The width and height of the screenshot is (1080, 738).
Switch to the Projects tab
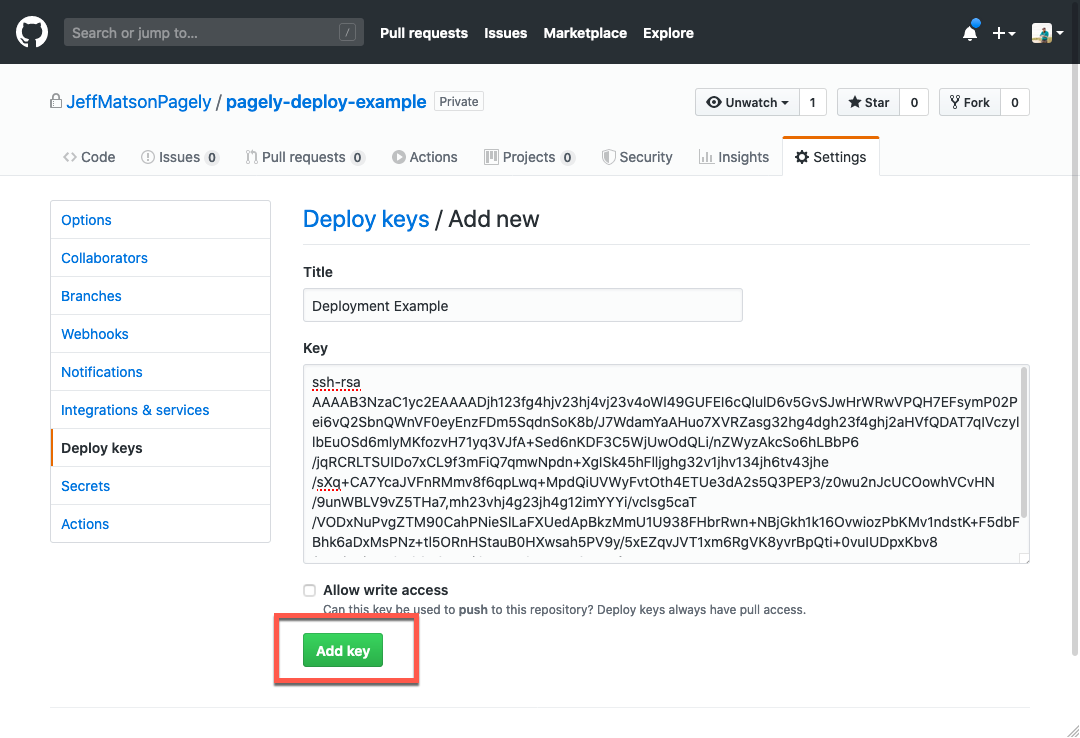(x=529, y=157)
